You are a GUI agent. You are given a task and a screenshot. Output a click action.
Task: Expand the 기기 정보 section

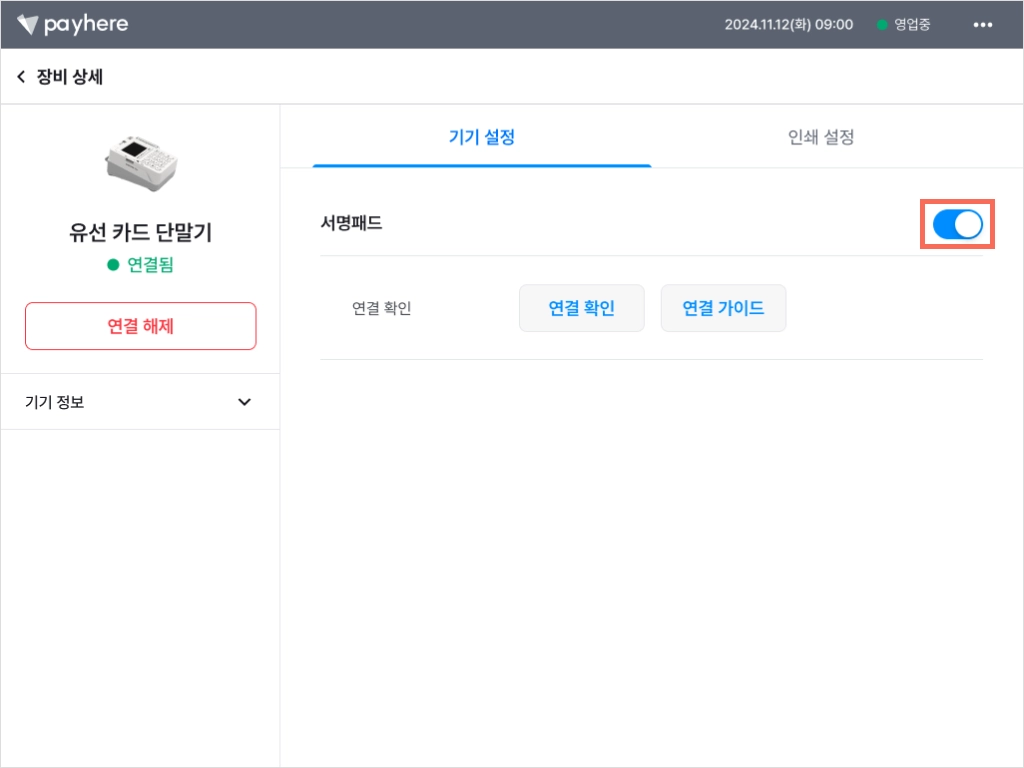(140, 402)
